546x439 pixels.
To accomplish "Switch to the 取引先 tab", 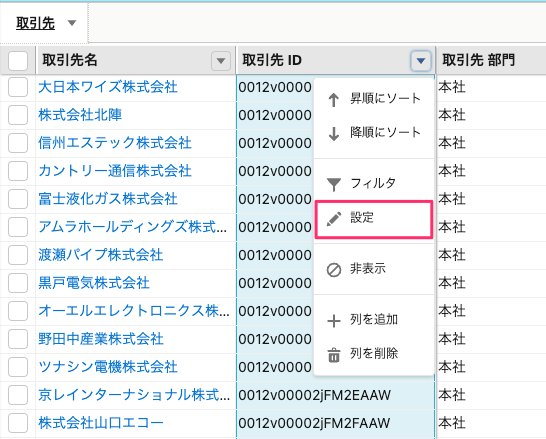I will [x=36, y=23].
